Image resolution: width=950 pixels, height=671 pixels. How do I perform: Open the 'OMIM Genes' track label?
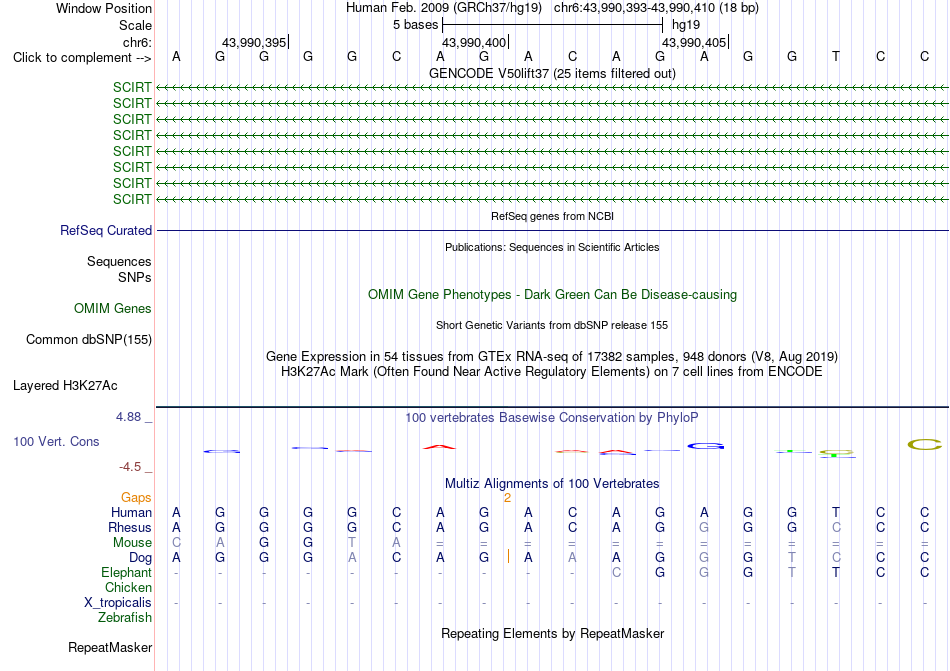coord(113,308)
